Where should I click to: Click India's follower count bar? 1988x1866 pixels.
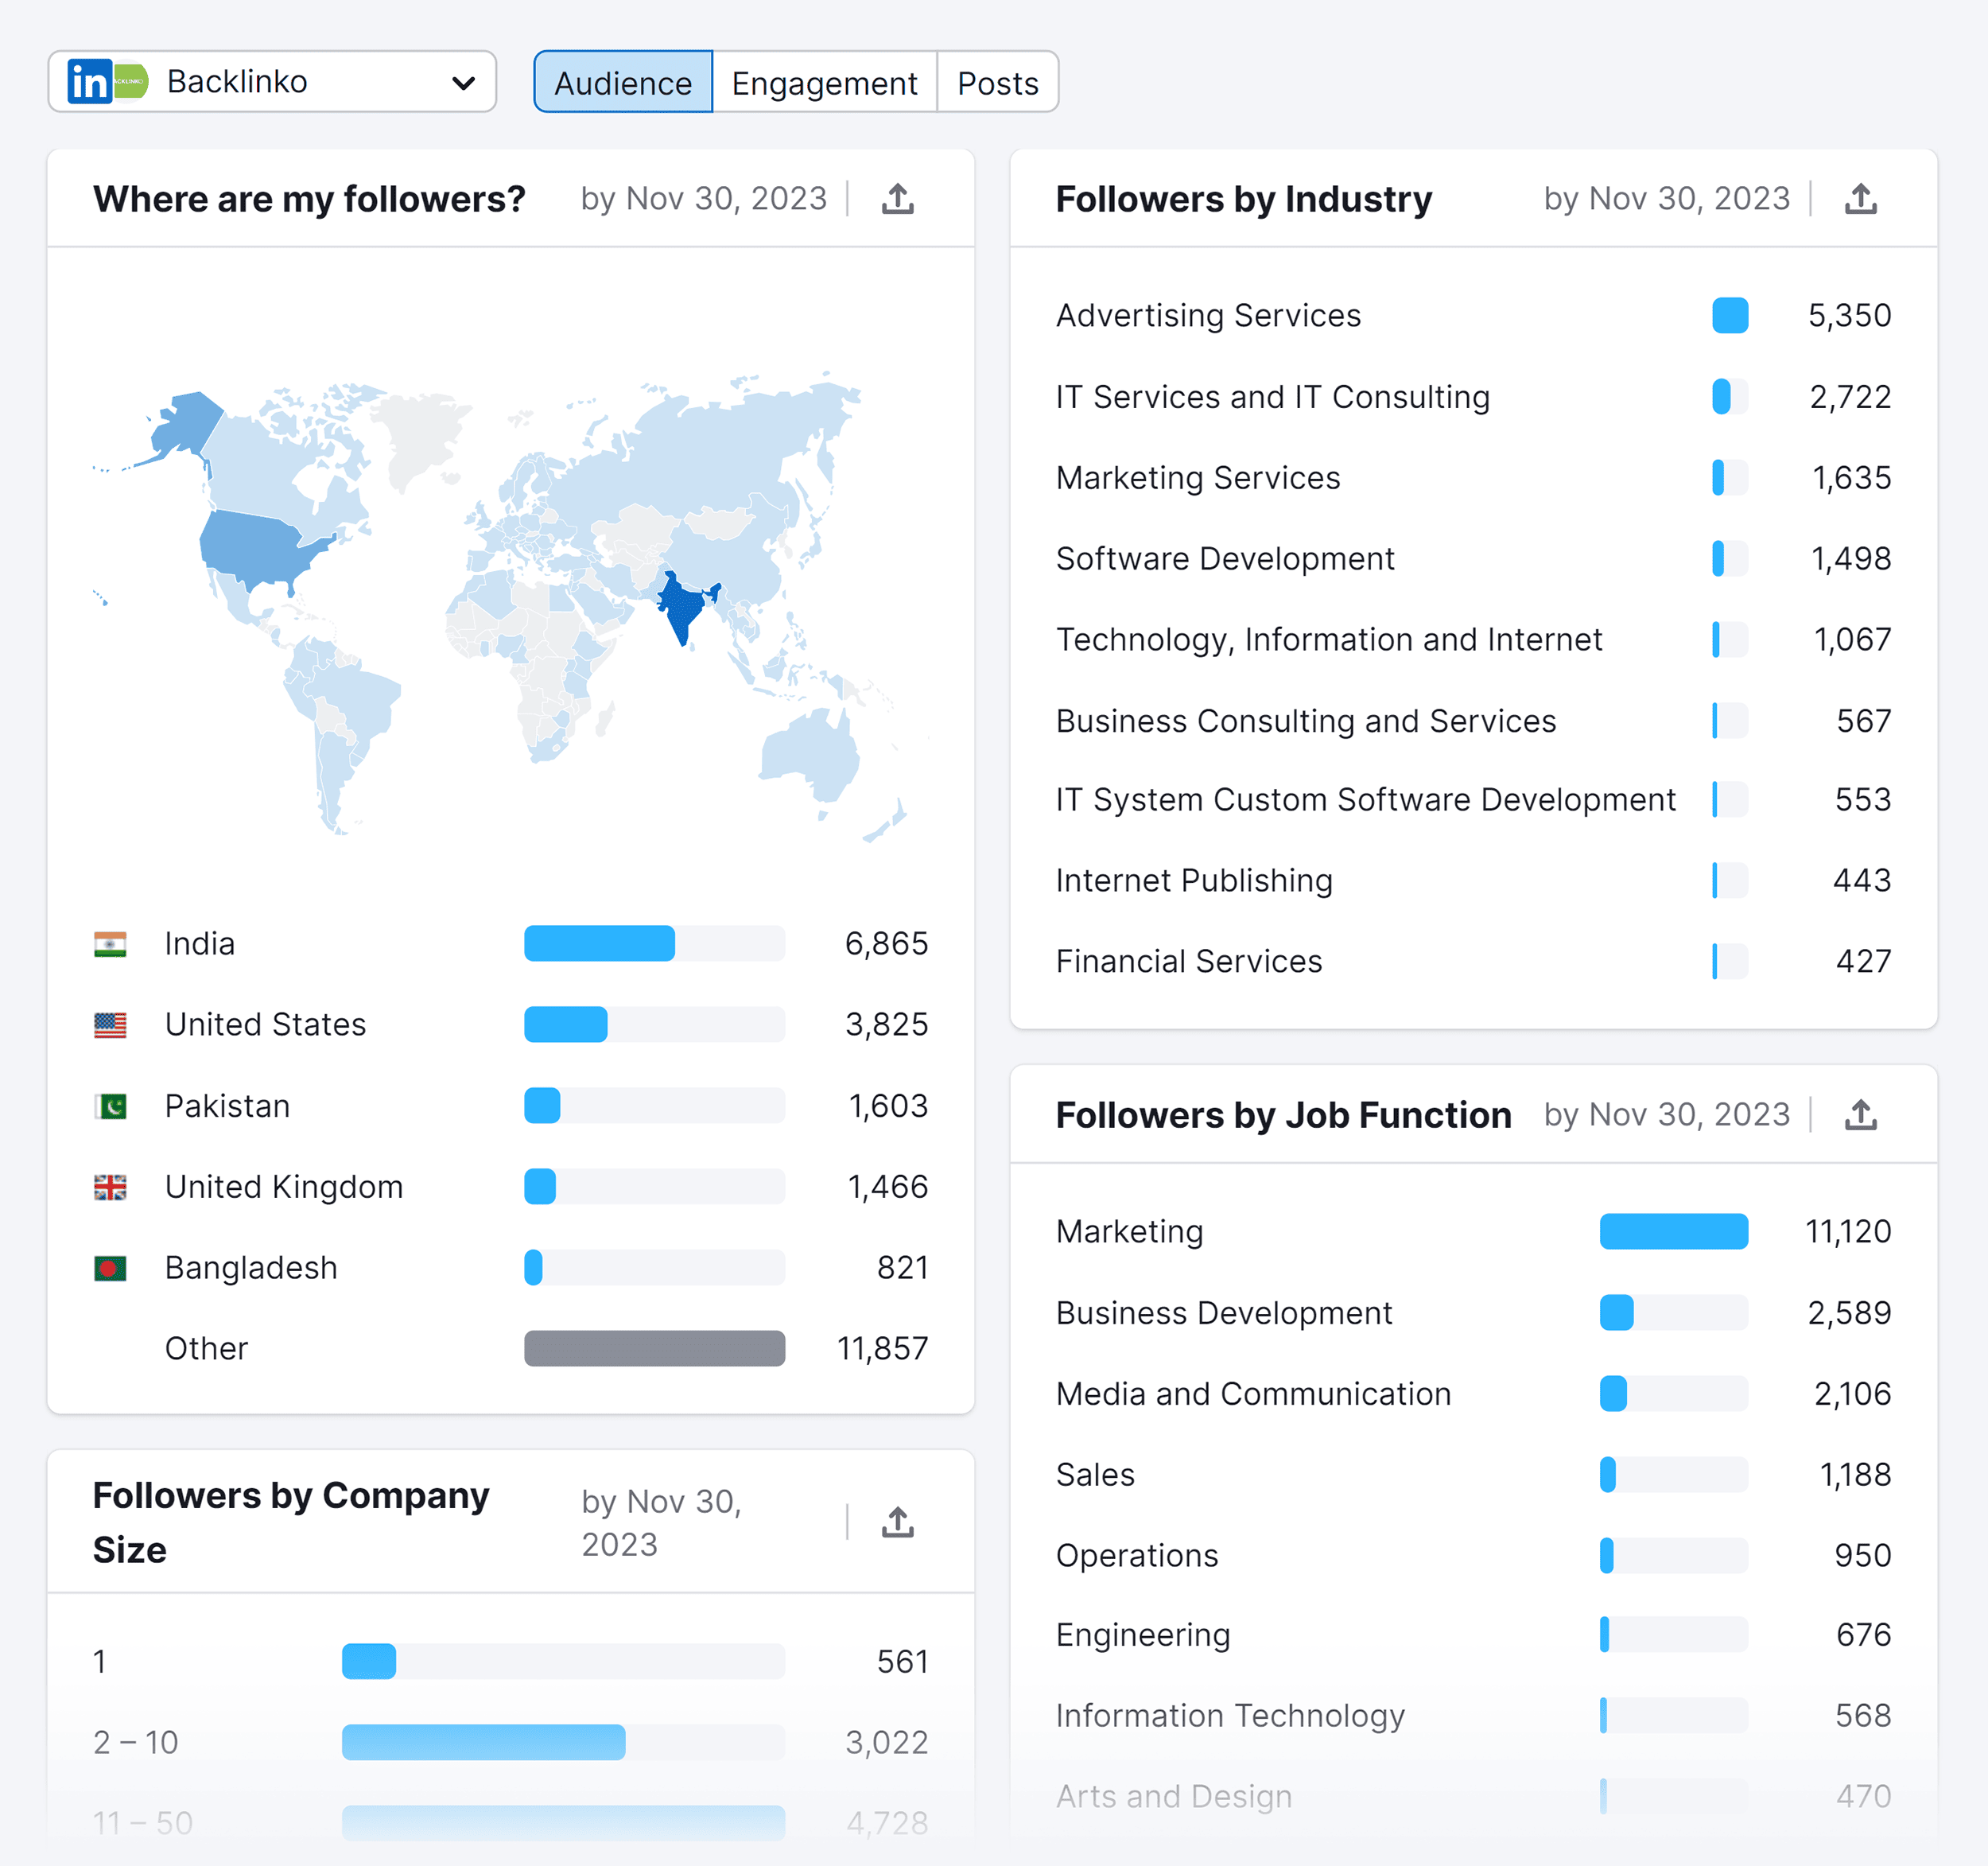coord(600,943)
